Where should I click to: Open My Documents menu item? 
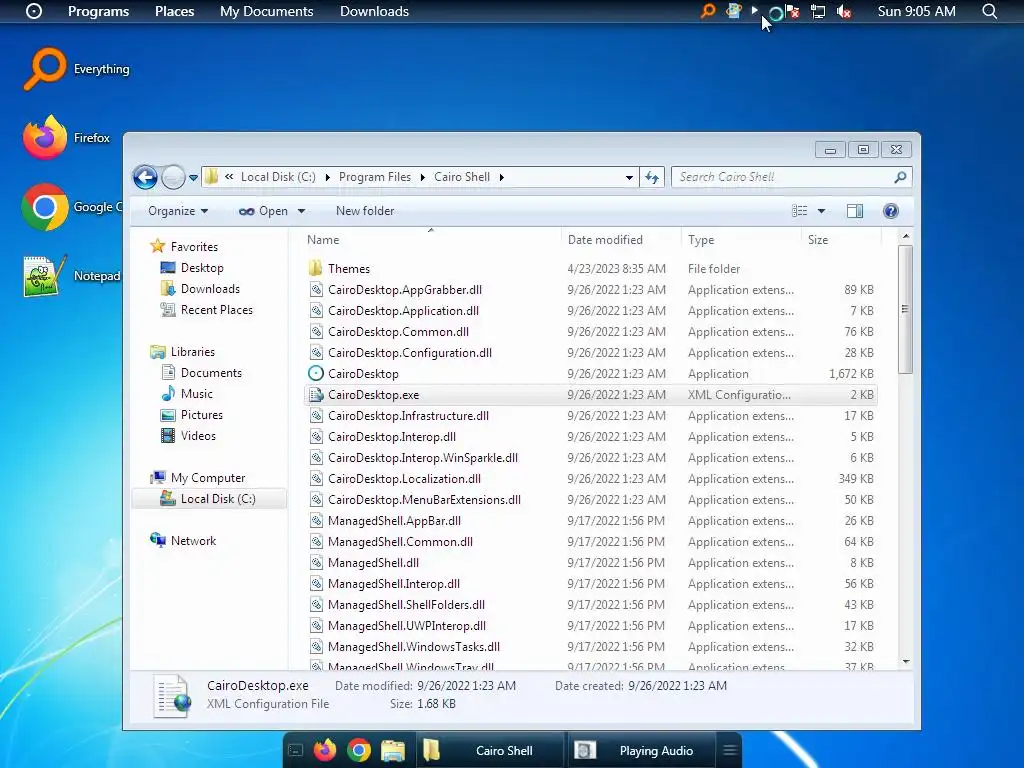tap(266, 11)
